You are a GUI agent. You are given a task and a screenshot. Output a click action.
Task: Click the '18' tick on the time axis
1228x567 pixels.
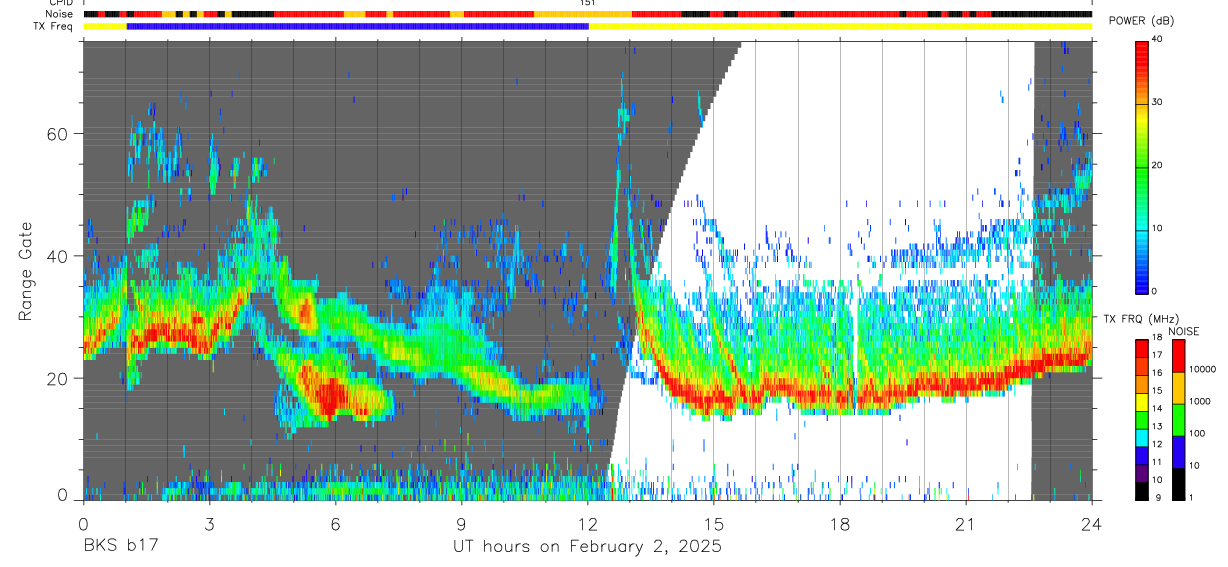pos(840,524)
